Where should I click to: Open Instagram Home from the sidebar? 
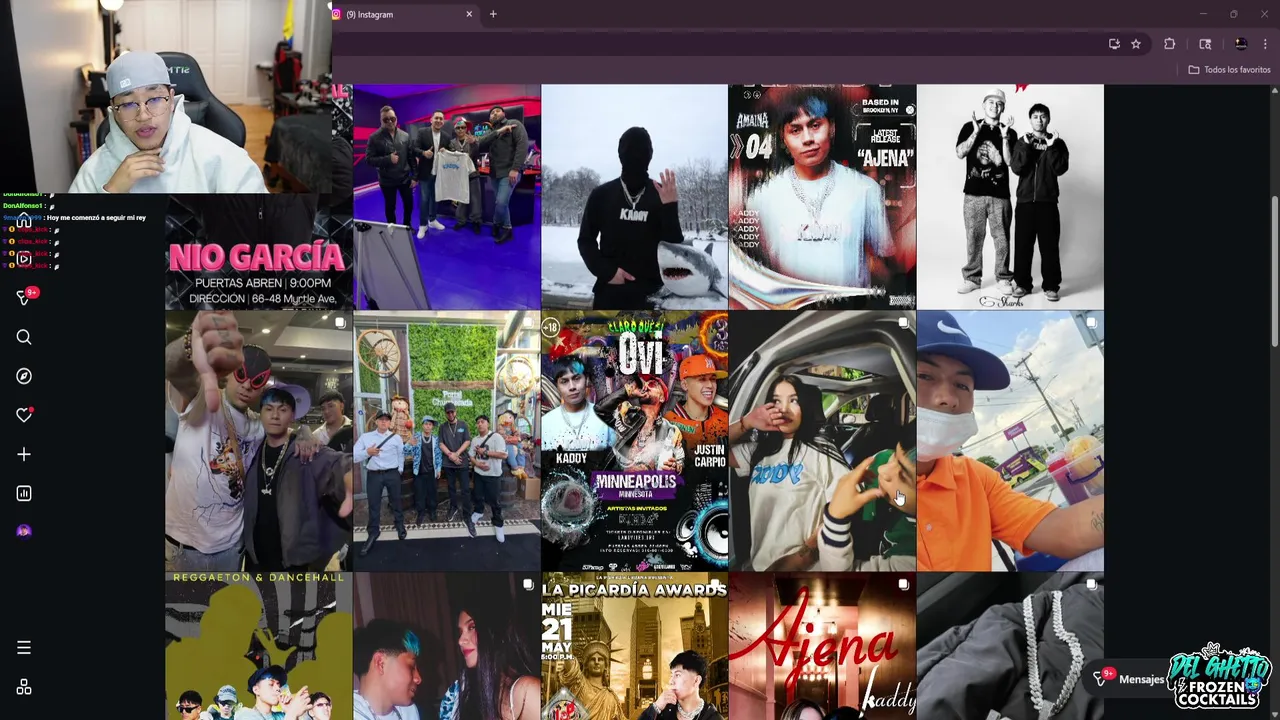[24, 221]
